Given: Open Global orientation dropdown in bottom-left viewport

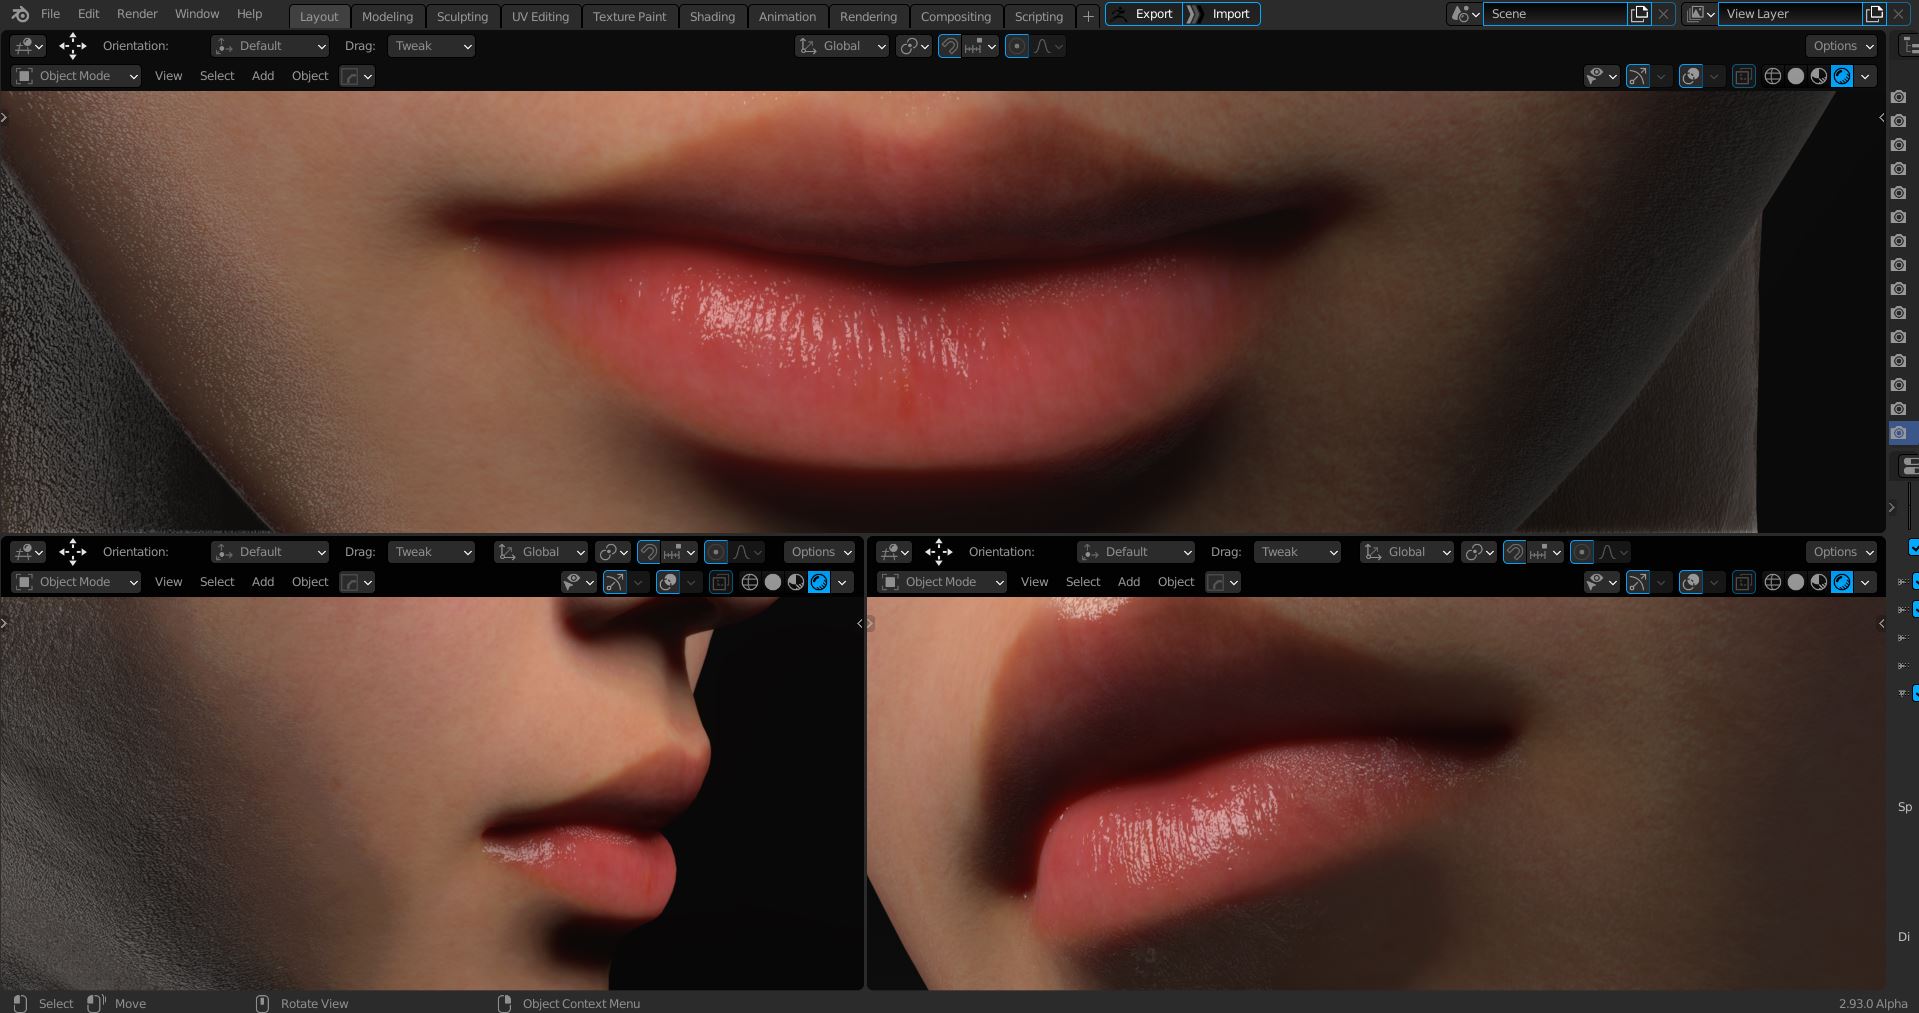Looking at the screenshot, I should pos(541,552).
